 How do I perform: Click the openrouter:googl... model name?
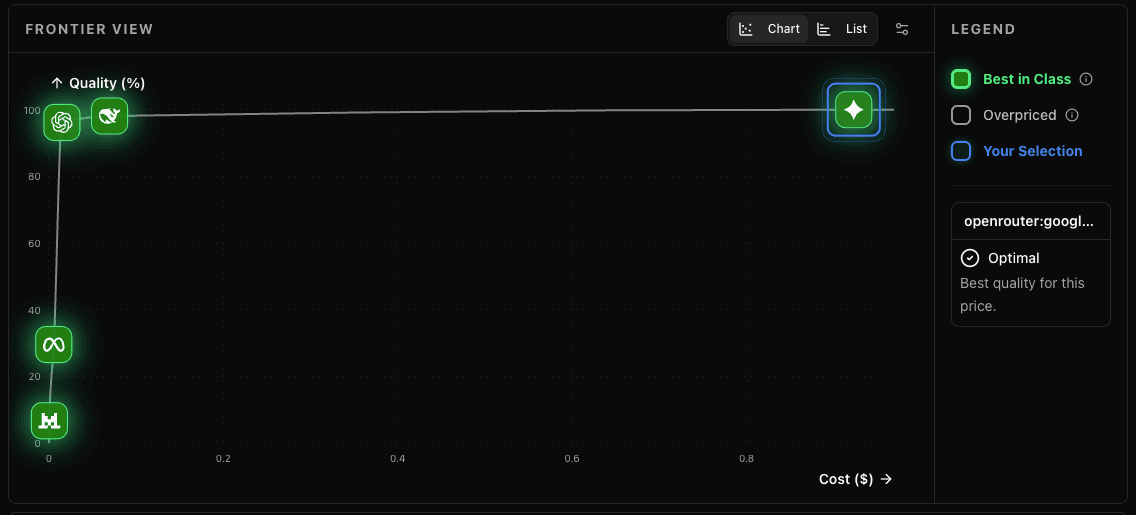coord(1027,221)
